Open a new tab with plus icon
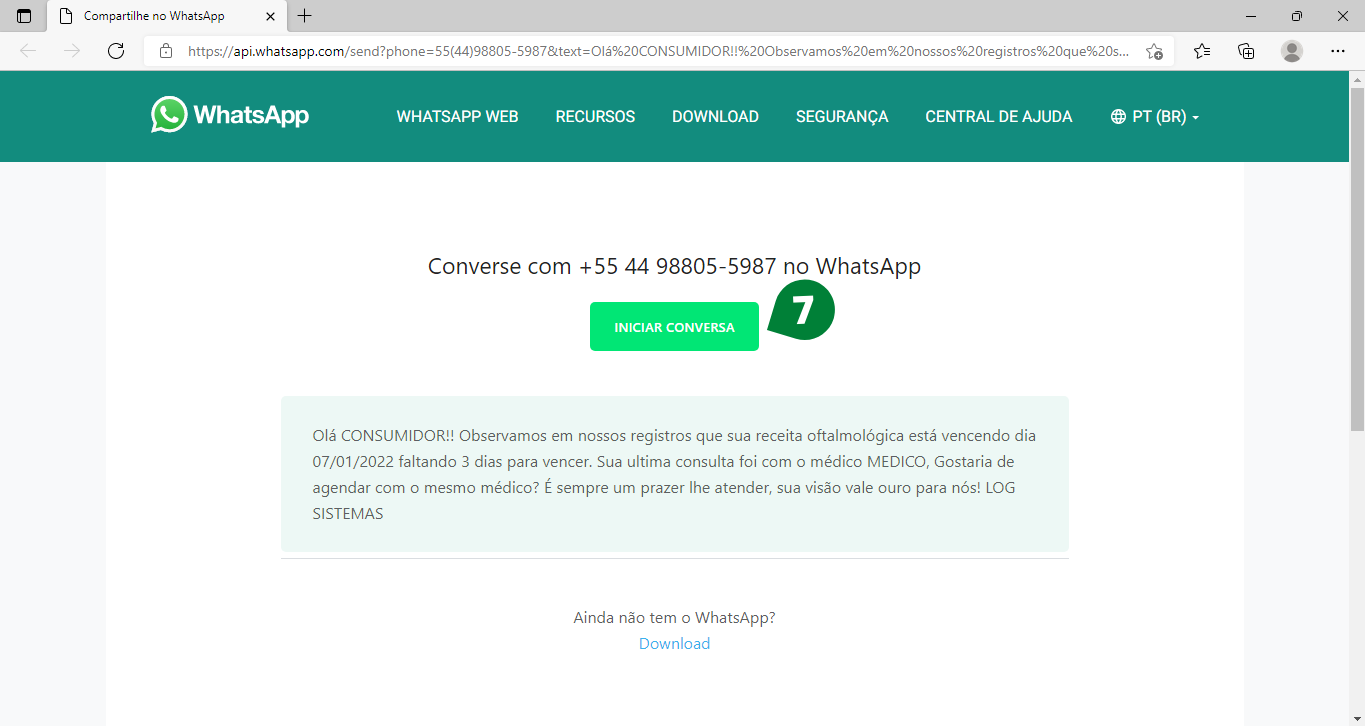Image resolution: width=1365 pixels, height=726 pixels. [305, 16]
